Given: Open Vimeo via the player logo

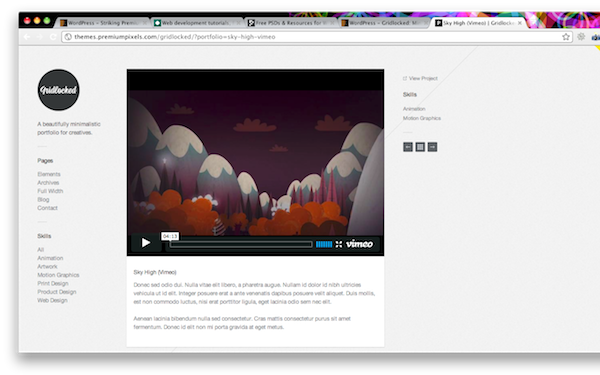Looking at the screenshot, I should click(x=359, y=244).
